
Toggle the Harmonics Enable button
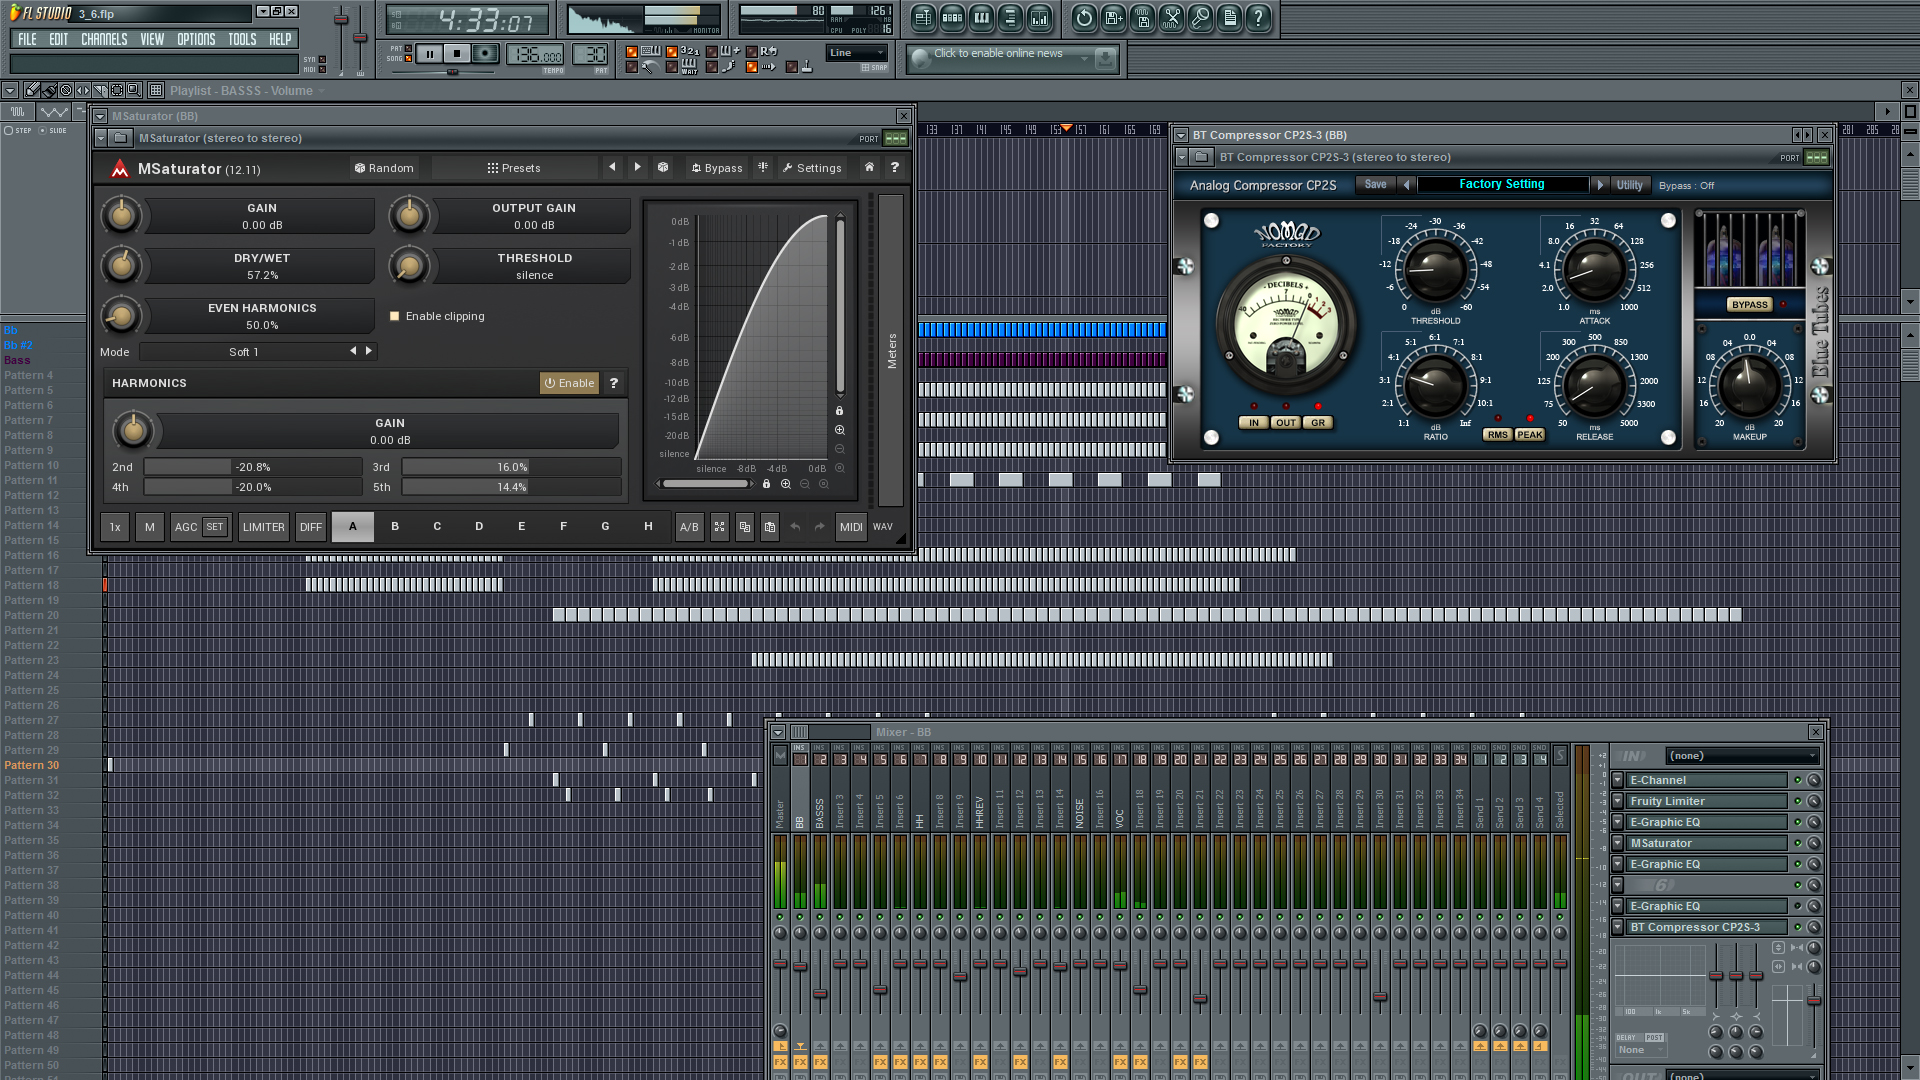click(569, 383)
